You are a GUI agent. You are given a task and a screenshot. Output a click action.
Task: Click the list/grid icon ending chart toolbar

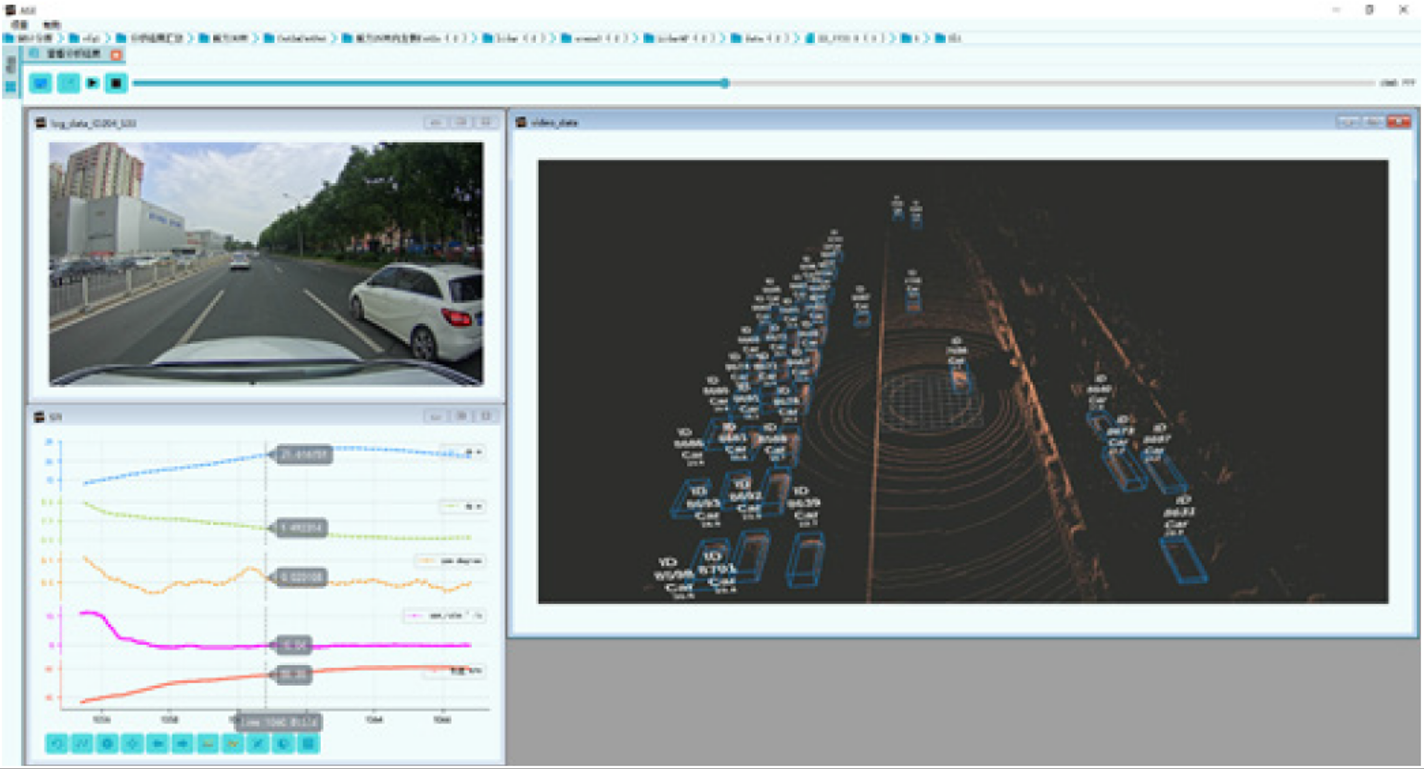309,743
